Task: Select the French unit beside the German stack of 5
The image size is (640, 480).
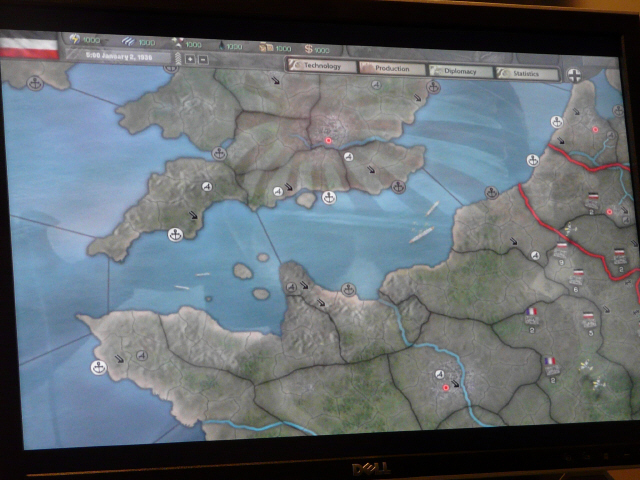Action: click(x=531, y=319)
